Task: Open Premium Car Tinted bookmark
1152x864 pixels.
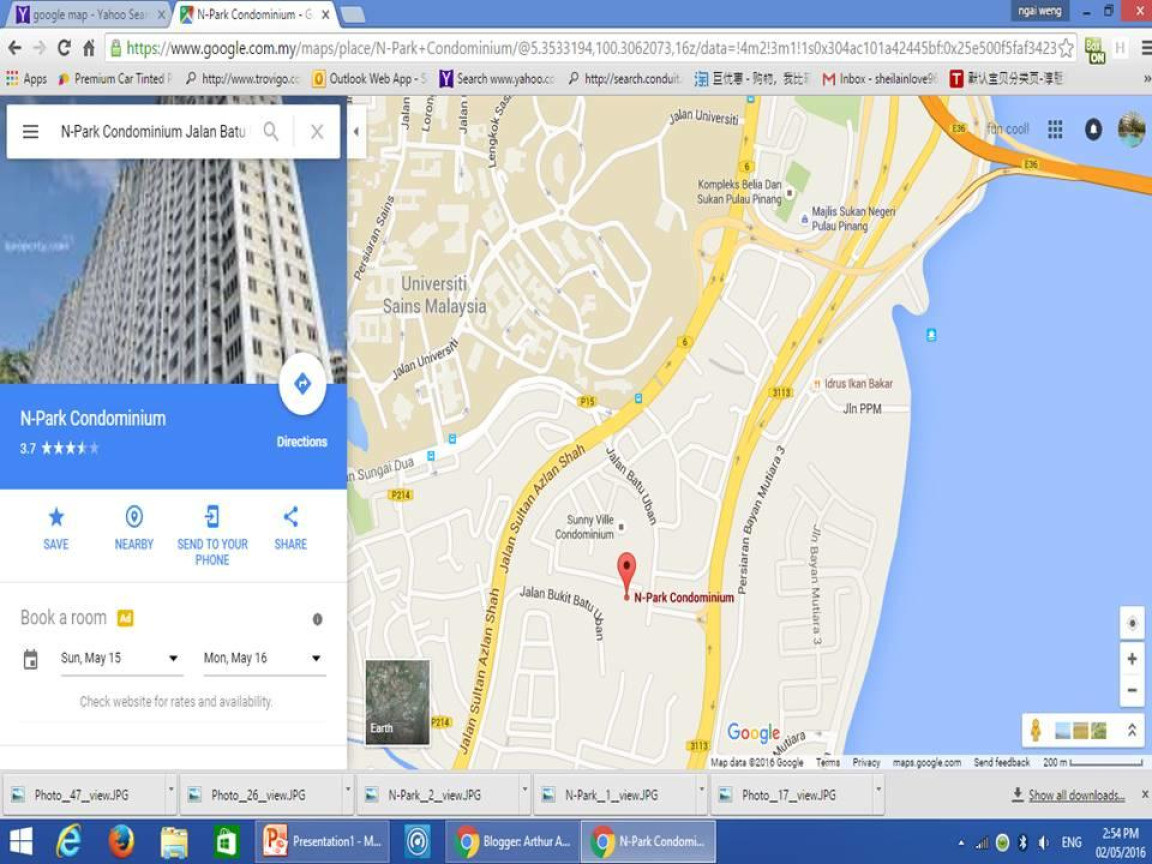Action: 115,79
